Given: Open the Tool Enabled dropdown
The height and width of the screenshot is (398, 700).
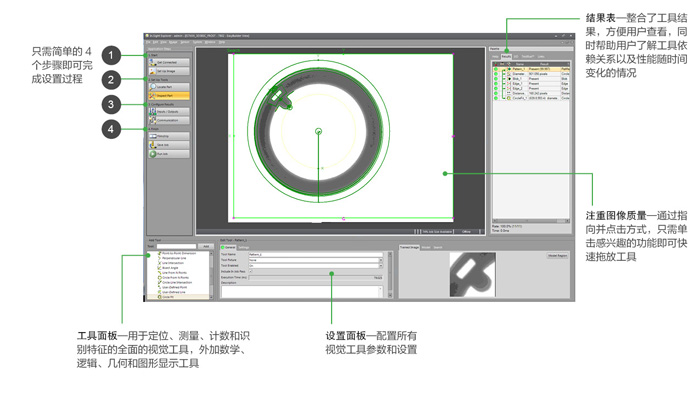Looking at the screenshot, I should [x=315, y=265].
